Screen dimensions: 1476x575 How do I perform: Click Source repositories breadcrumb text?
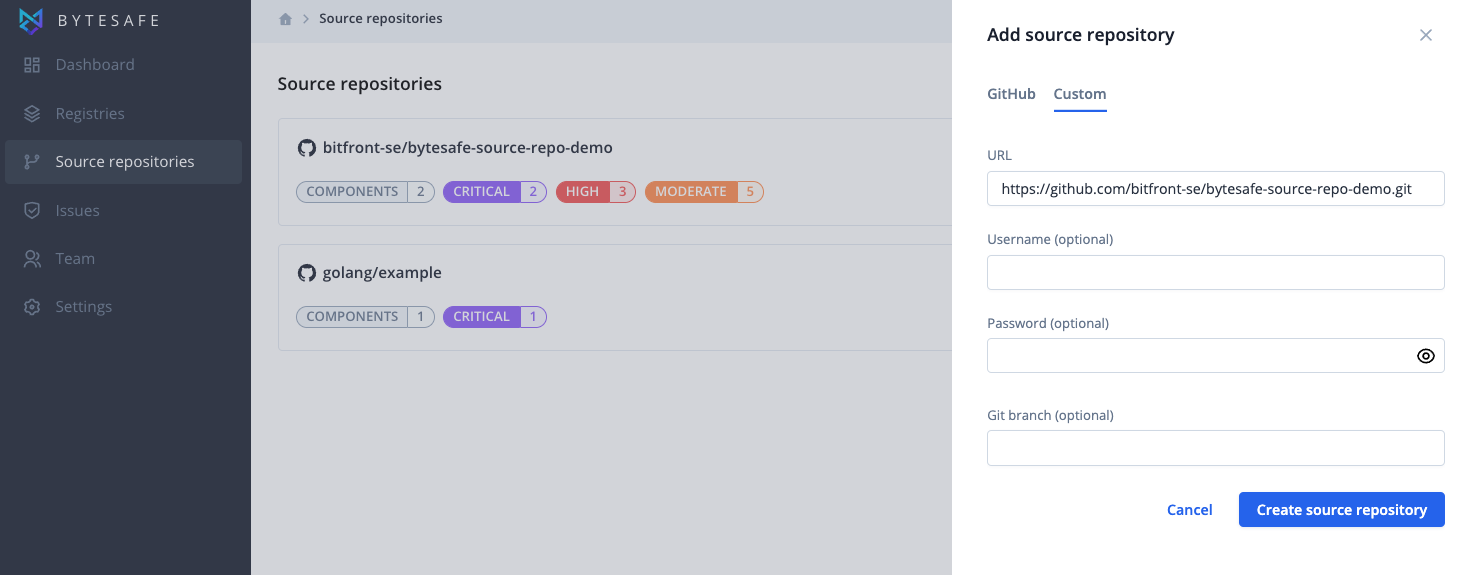pyautogui.click(x=381, y=19)
